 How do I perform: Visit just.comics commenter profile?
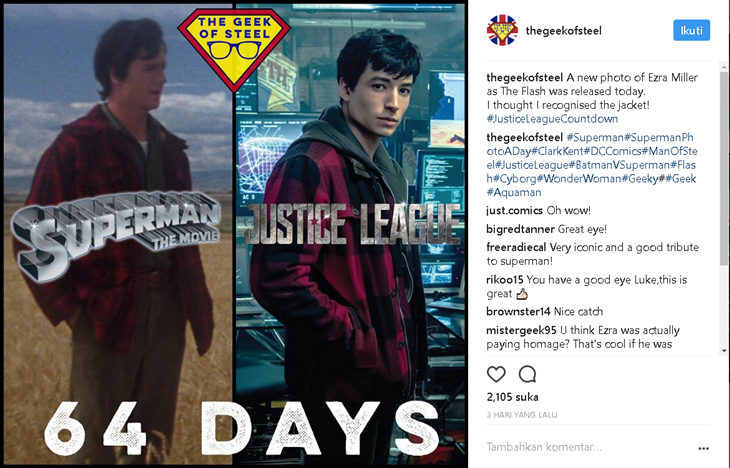click(x=514, y=210)
